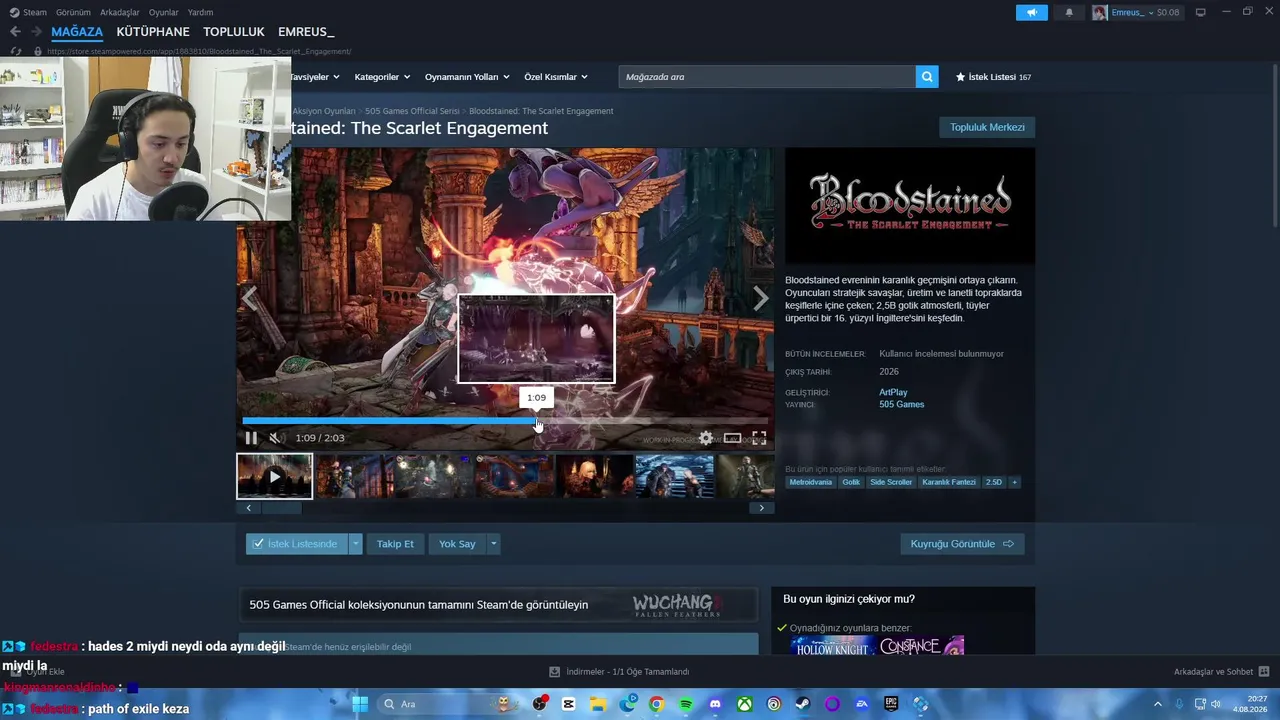Go forward with the Steam forward arrow
This screenshot has width=1280, height=720.
pos(37,32)
